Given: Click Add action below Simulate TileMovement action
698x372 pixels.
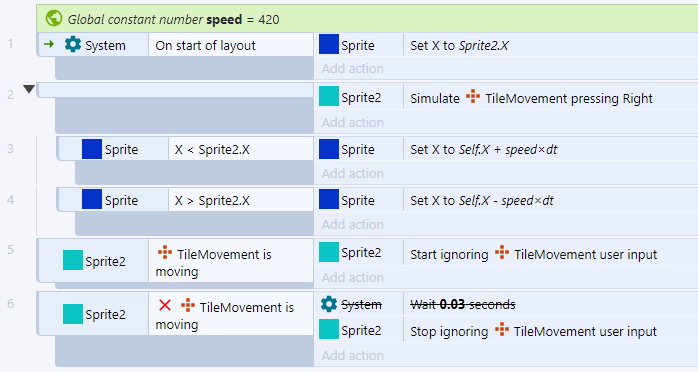Looking at the screenshot, I should [353, 122].
